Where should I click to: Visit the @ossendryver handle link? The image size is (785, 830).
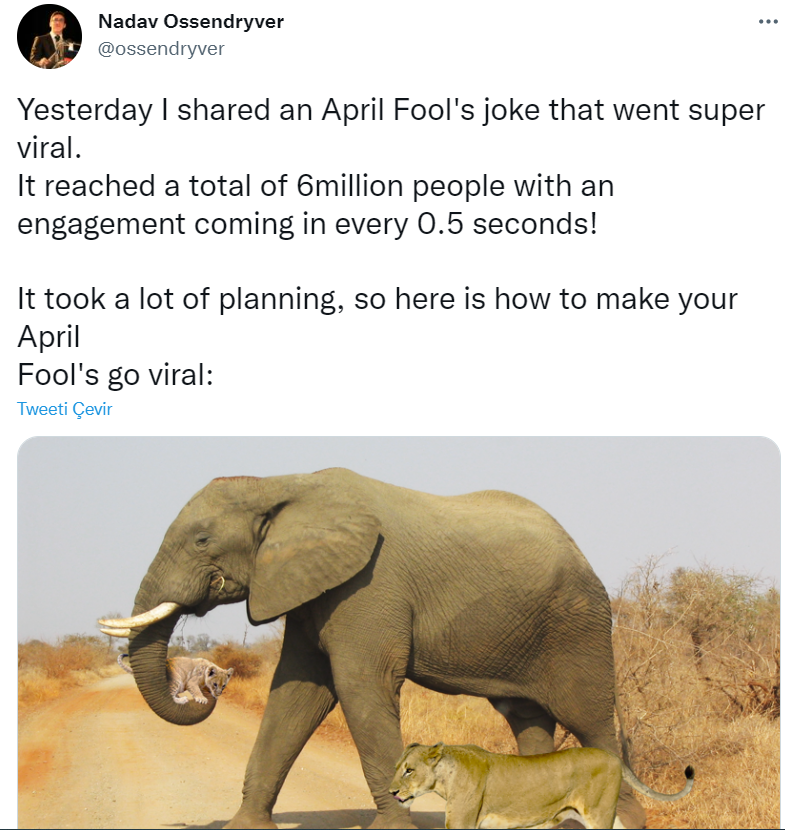click(x=161, y=48)
